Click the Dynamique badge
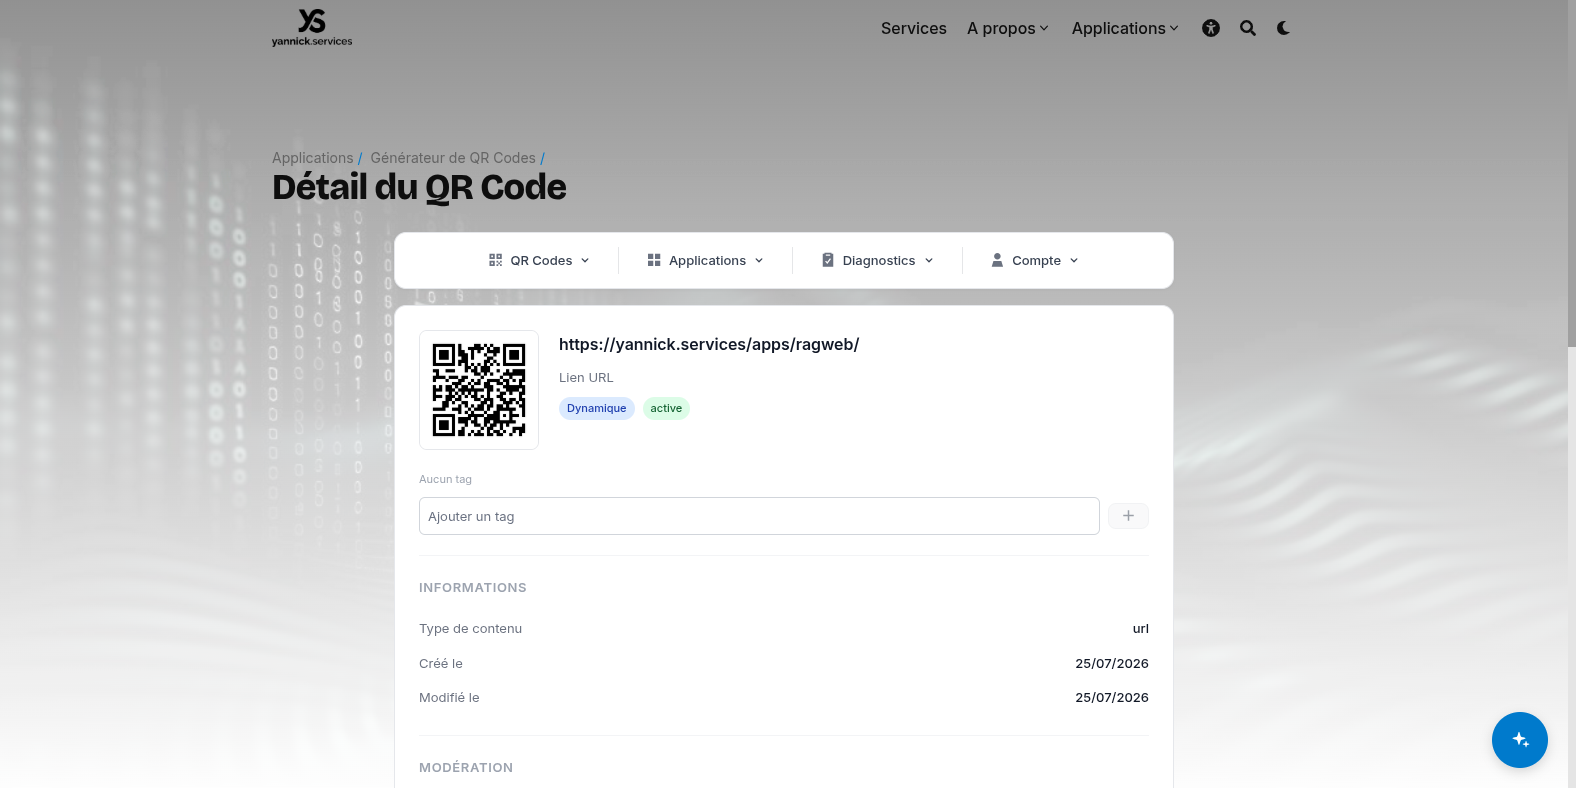 click(x=597, y=408)
